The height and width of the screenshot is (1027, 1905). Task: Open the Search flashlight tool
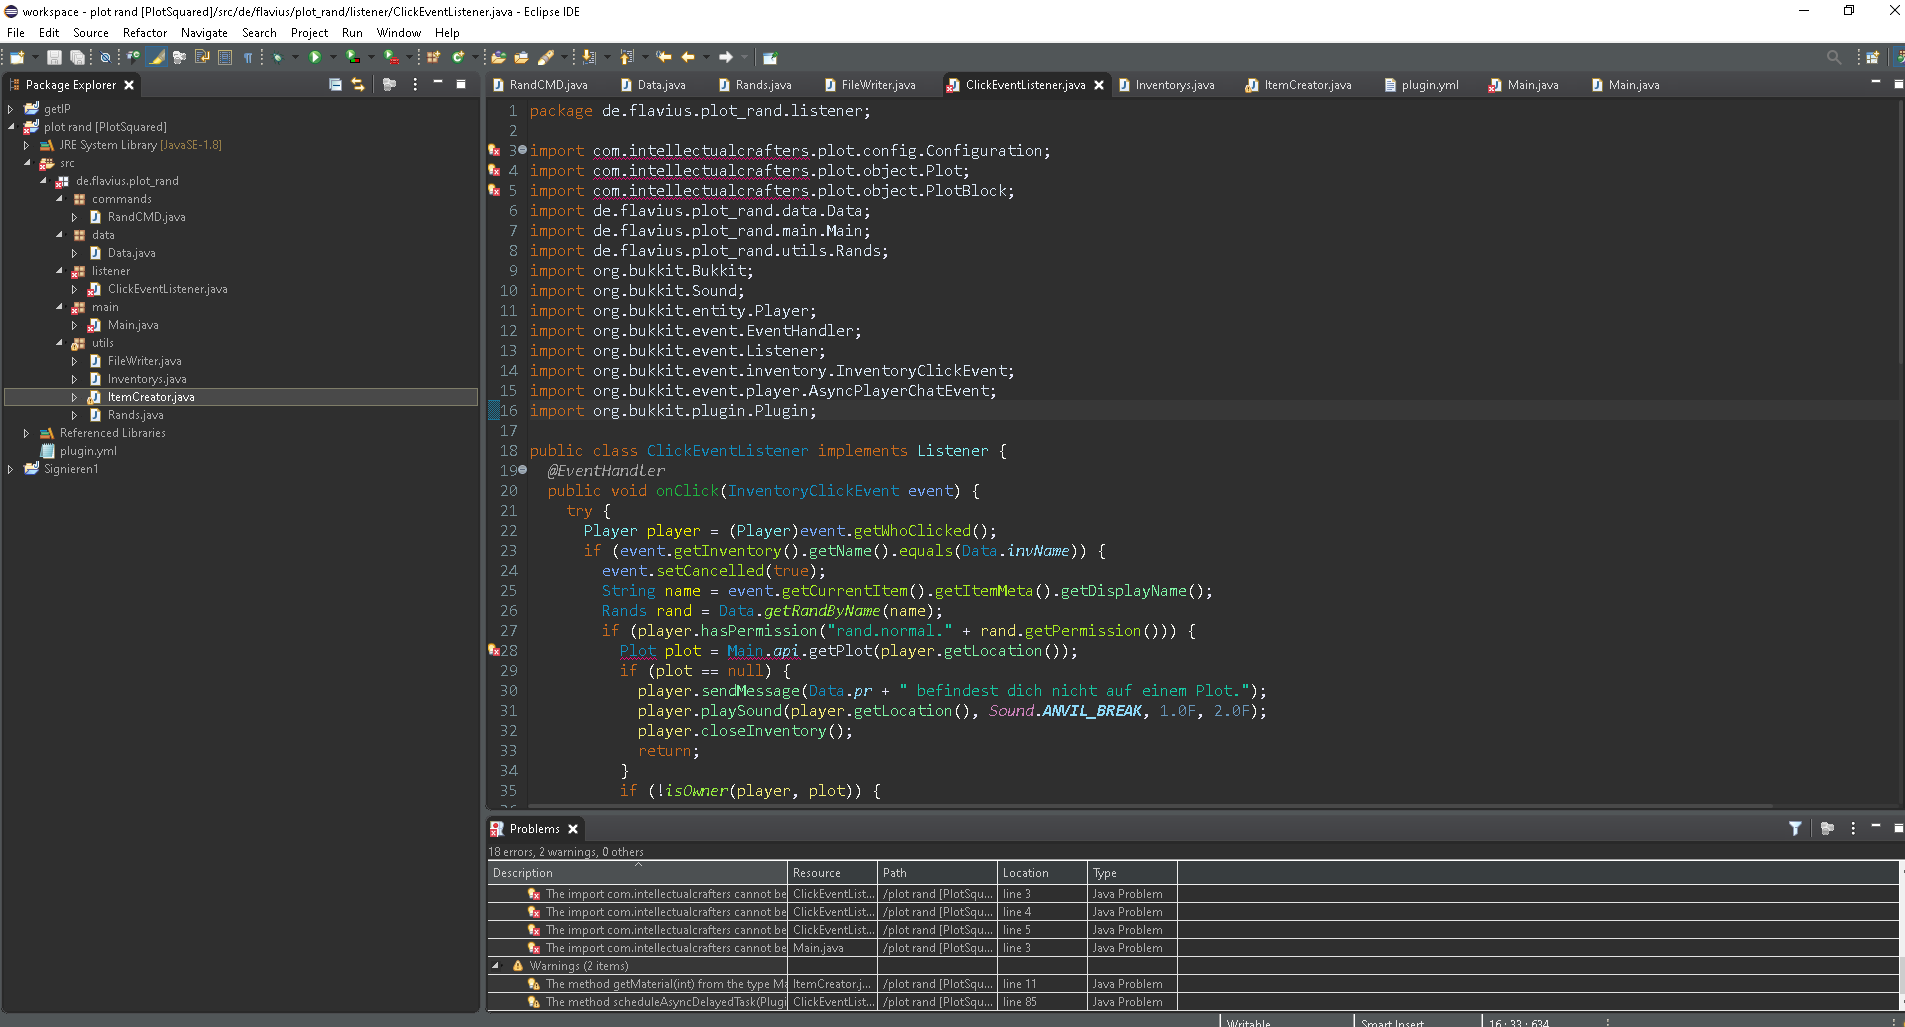(x=546, y=57)
